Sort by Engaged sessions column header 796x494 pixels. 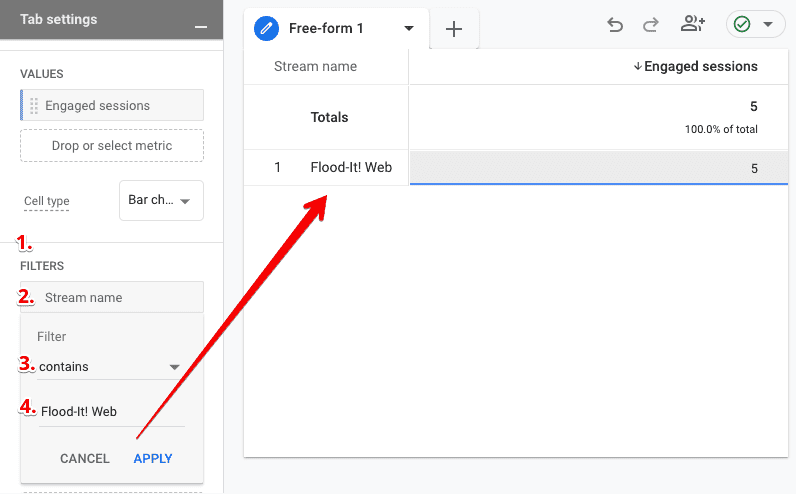(700, 67)
